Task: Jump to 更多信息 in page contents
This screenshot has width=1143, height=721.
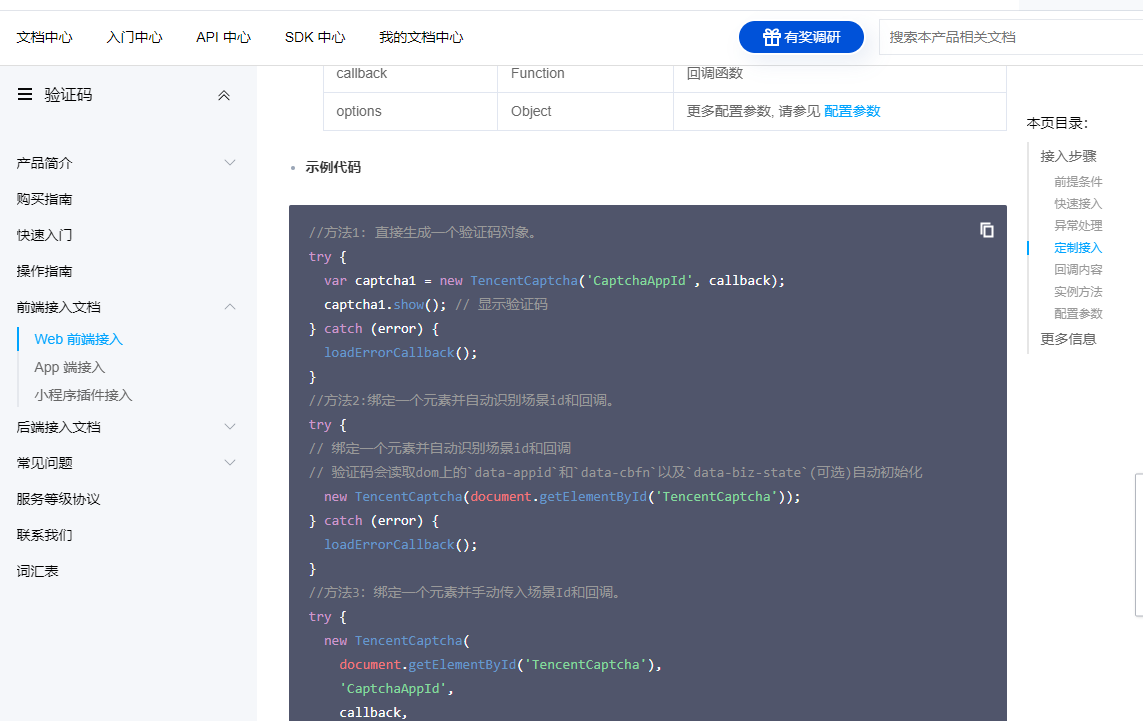Action: 1068,339
